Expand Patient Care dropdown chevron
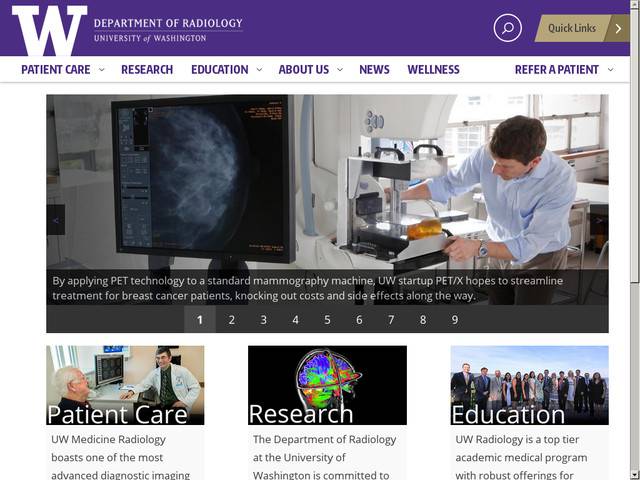Viewport: 640px width, 480px height. click(102, 69)
